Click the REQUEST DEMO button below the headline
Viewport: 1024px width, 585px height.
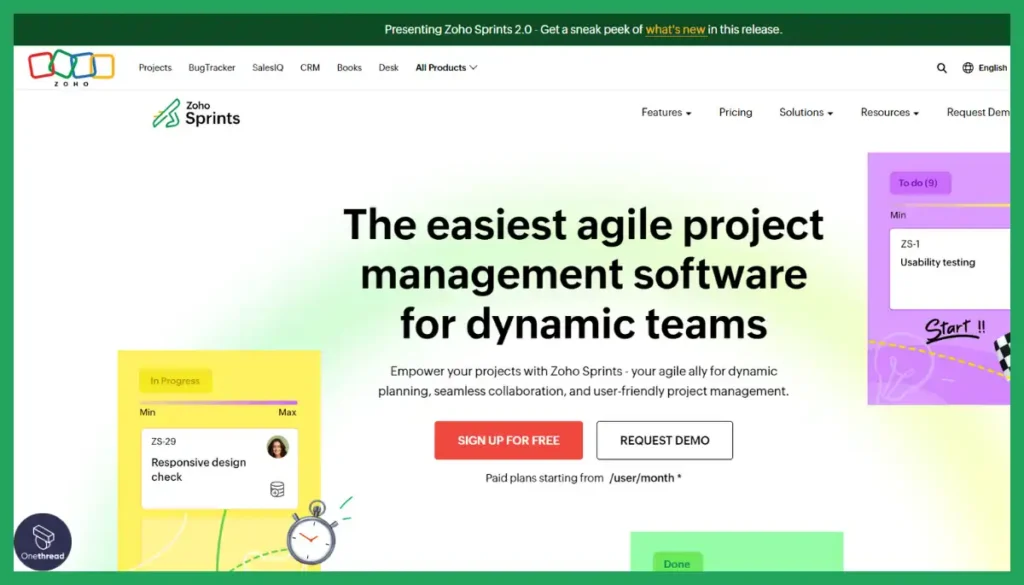tap(664, 440)
